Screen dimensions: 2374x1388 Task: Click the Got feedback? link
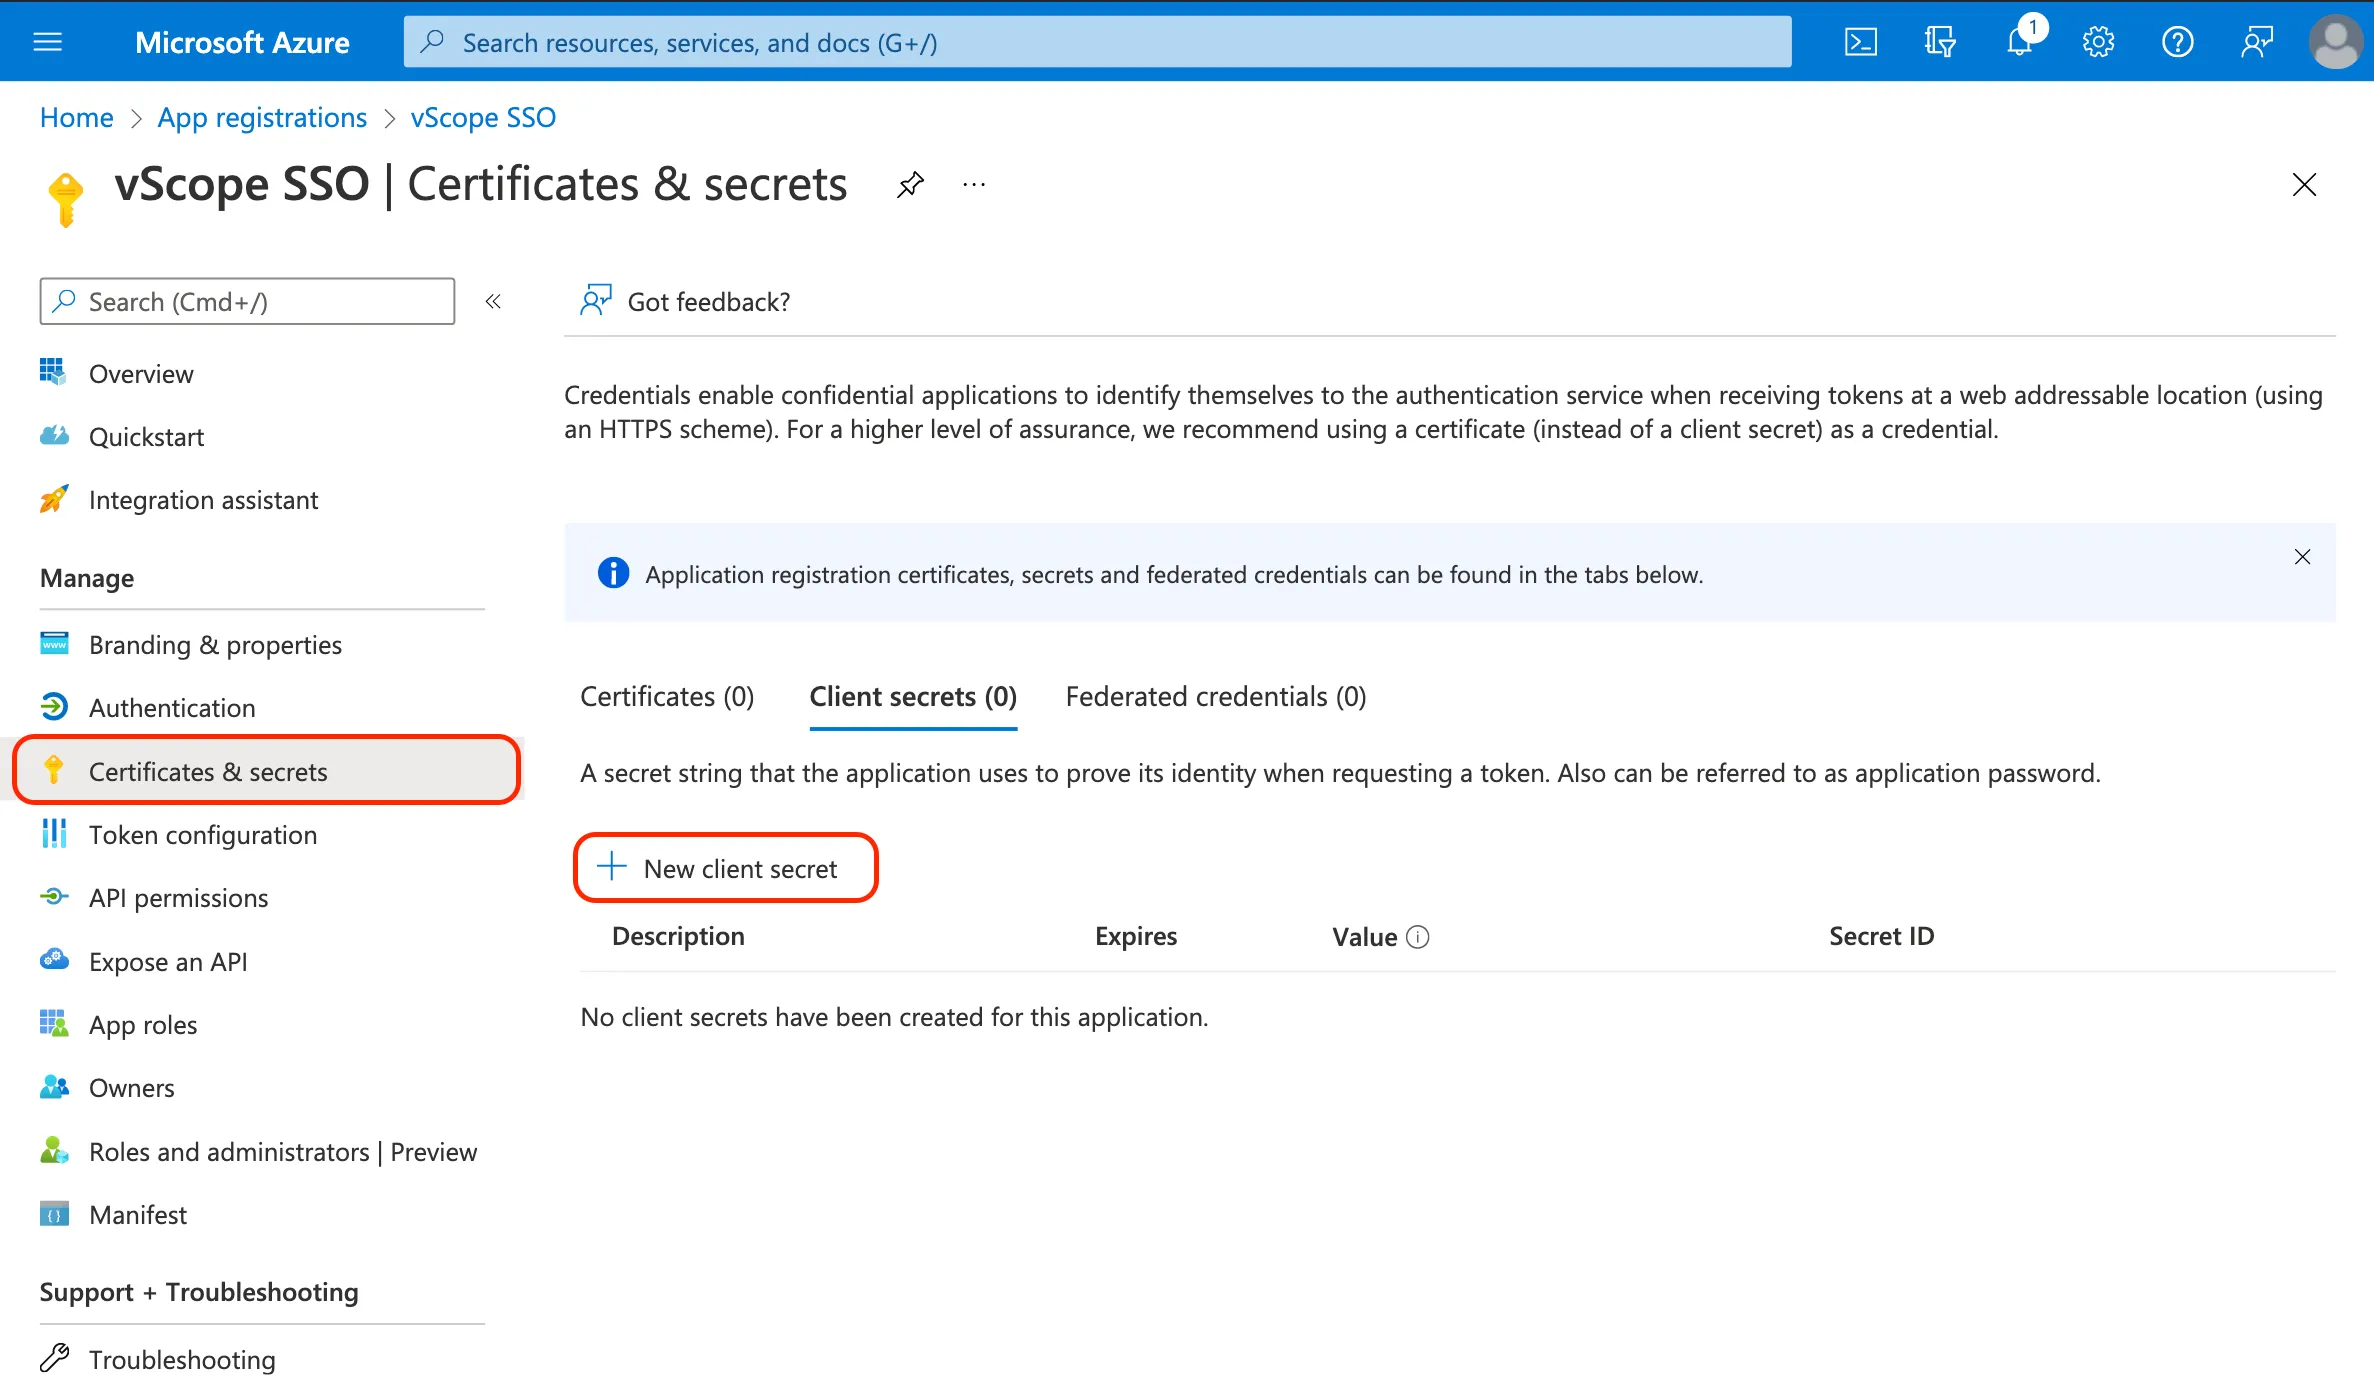pos(708,302)
